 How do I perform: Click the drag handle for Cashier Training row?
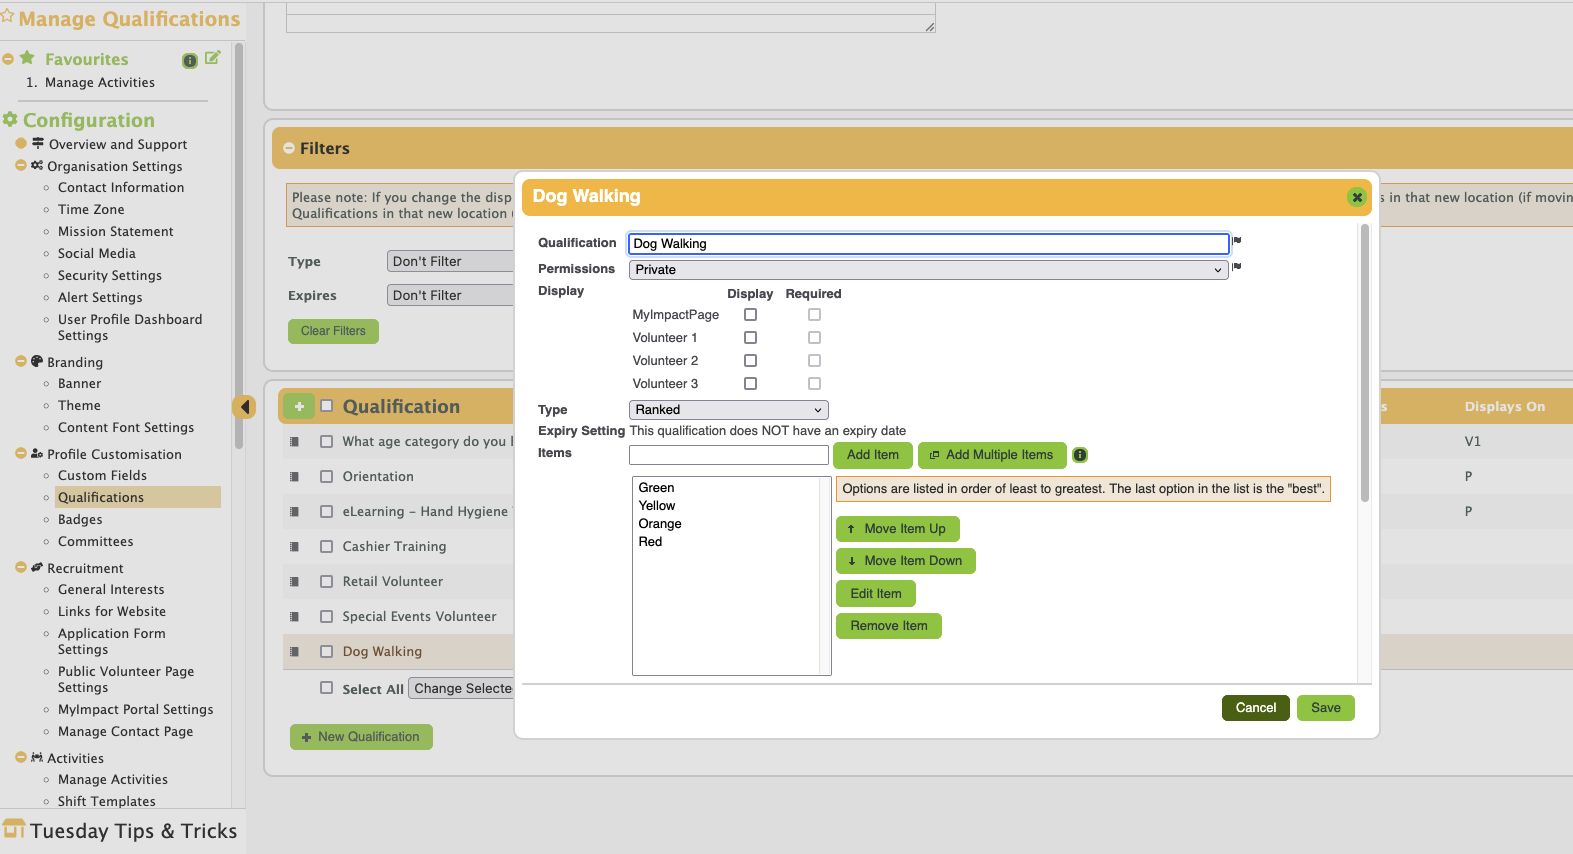click(294, 547)
